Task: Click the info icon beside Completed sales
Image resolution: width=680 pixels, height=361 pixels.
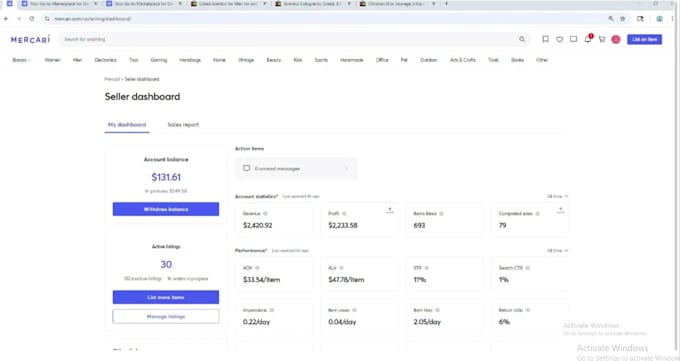Action: coord(538,213)
